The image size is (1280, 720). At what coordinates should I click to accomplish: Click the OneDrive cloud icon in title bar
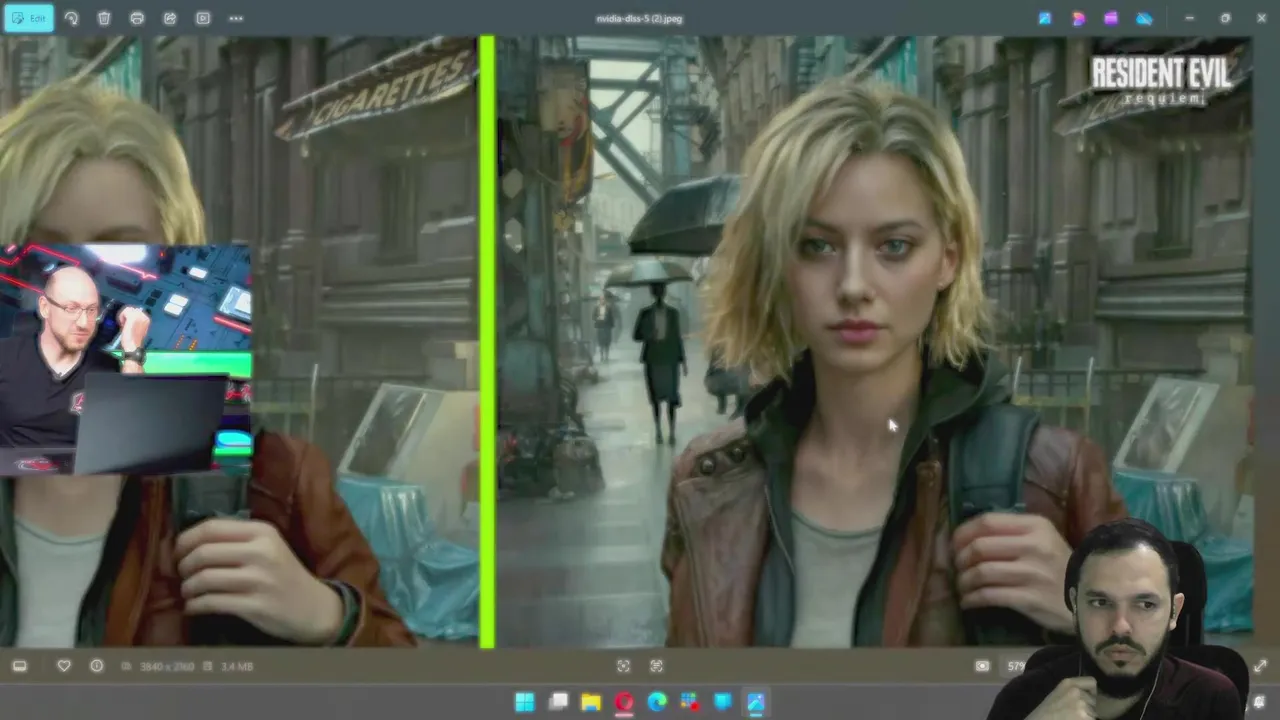[x=1144, y=18]
